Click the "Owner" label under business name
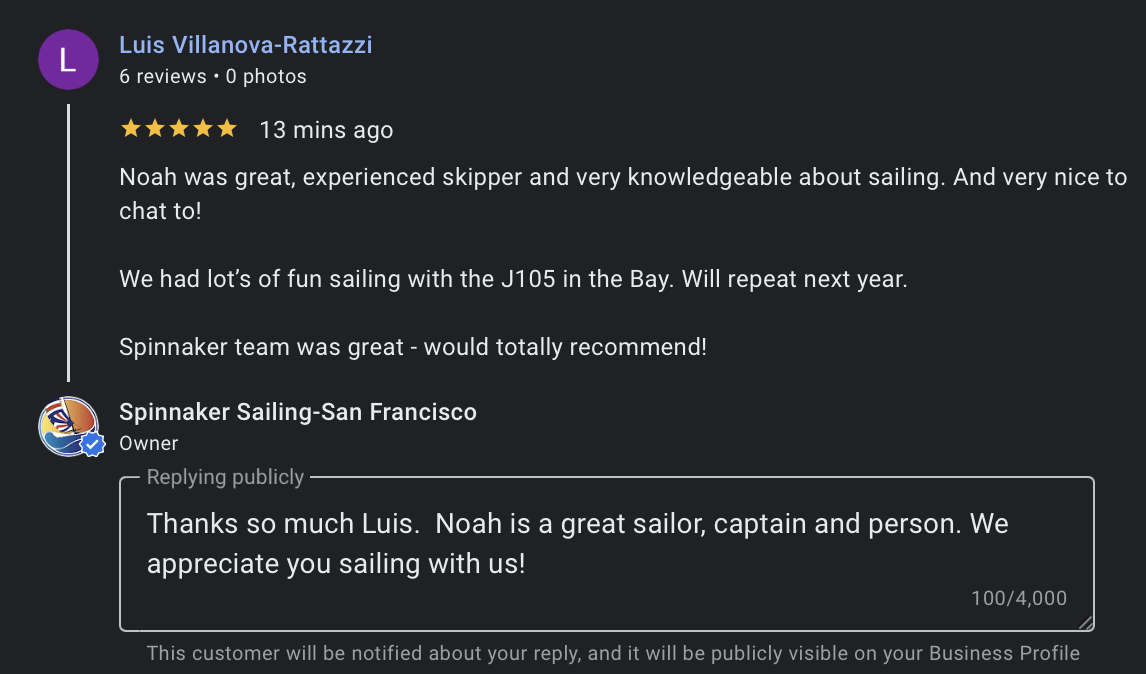 click(x=148, y=443)
